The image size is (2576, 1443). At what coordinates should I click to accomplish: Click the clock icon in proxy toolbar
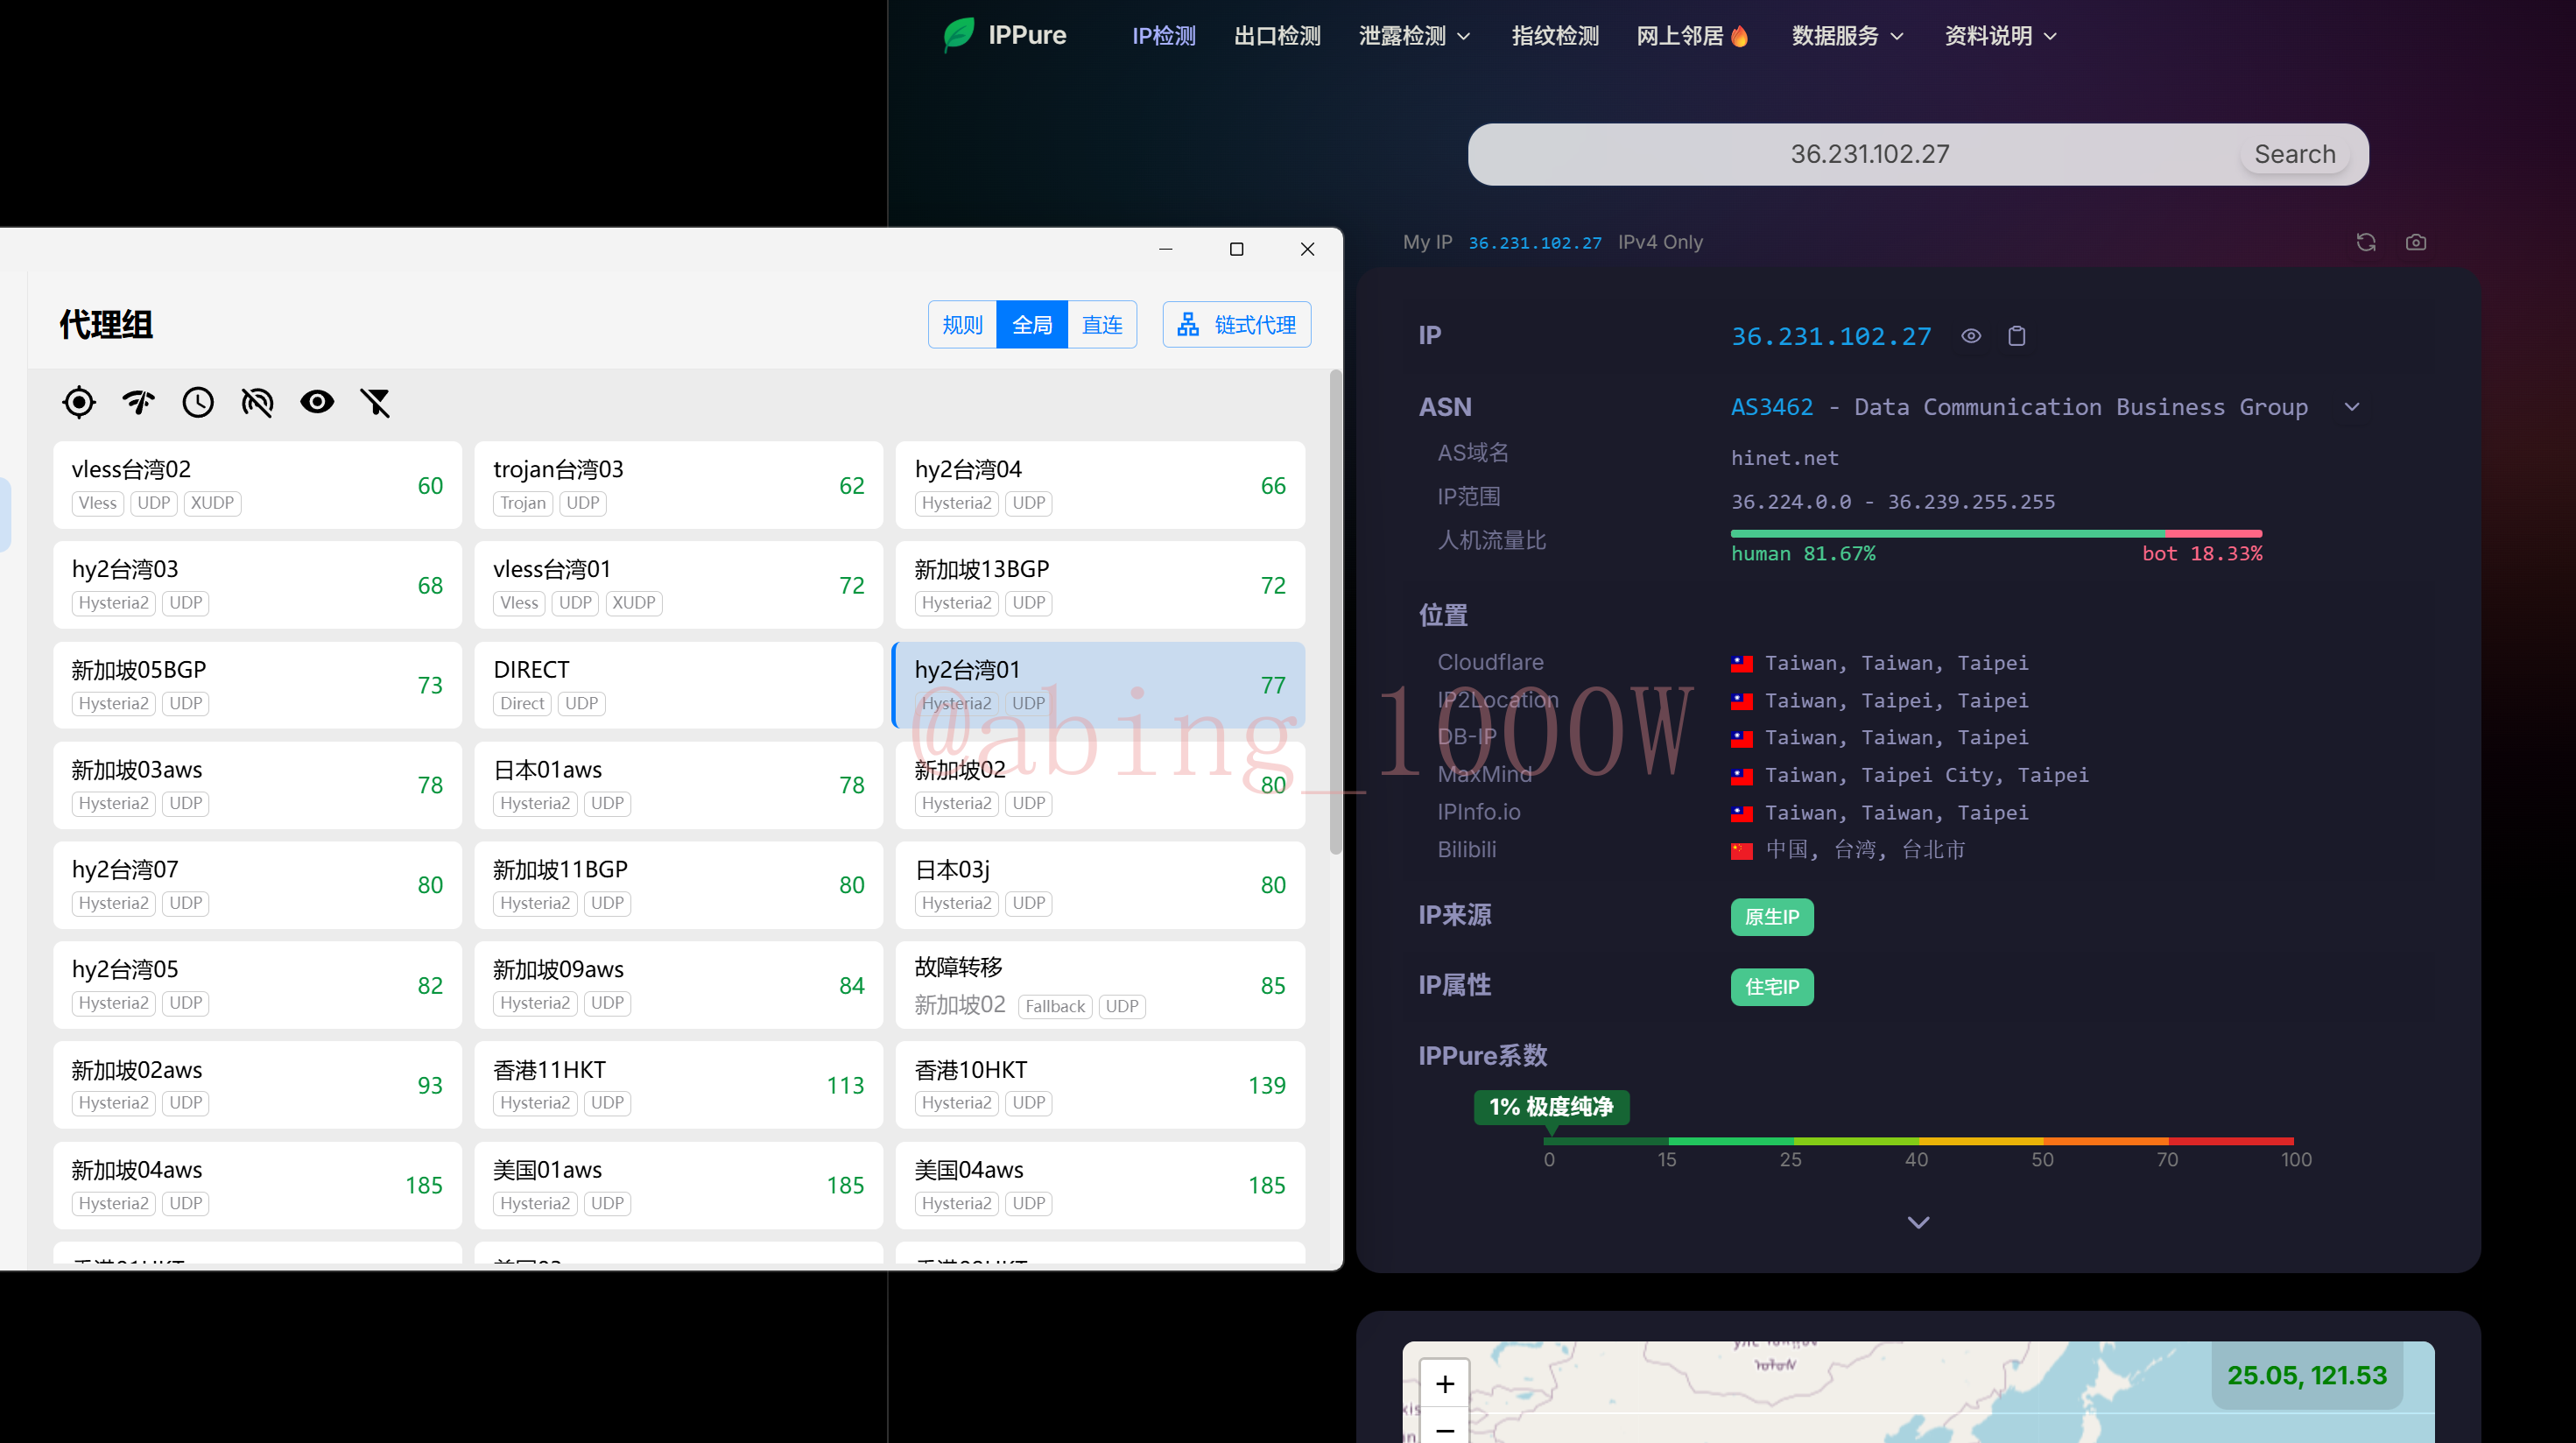(x=198, y=402)
